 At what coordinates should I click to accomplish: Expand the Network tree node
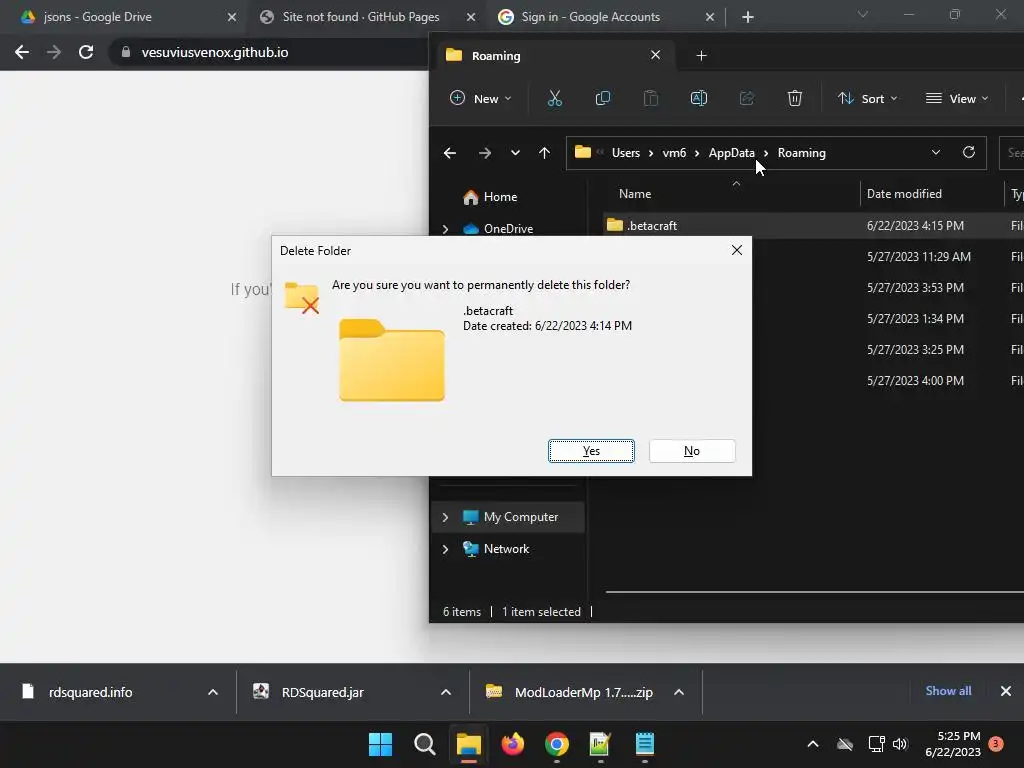tap(445, 549)
